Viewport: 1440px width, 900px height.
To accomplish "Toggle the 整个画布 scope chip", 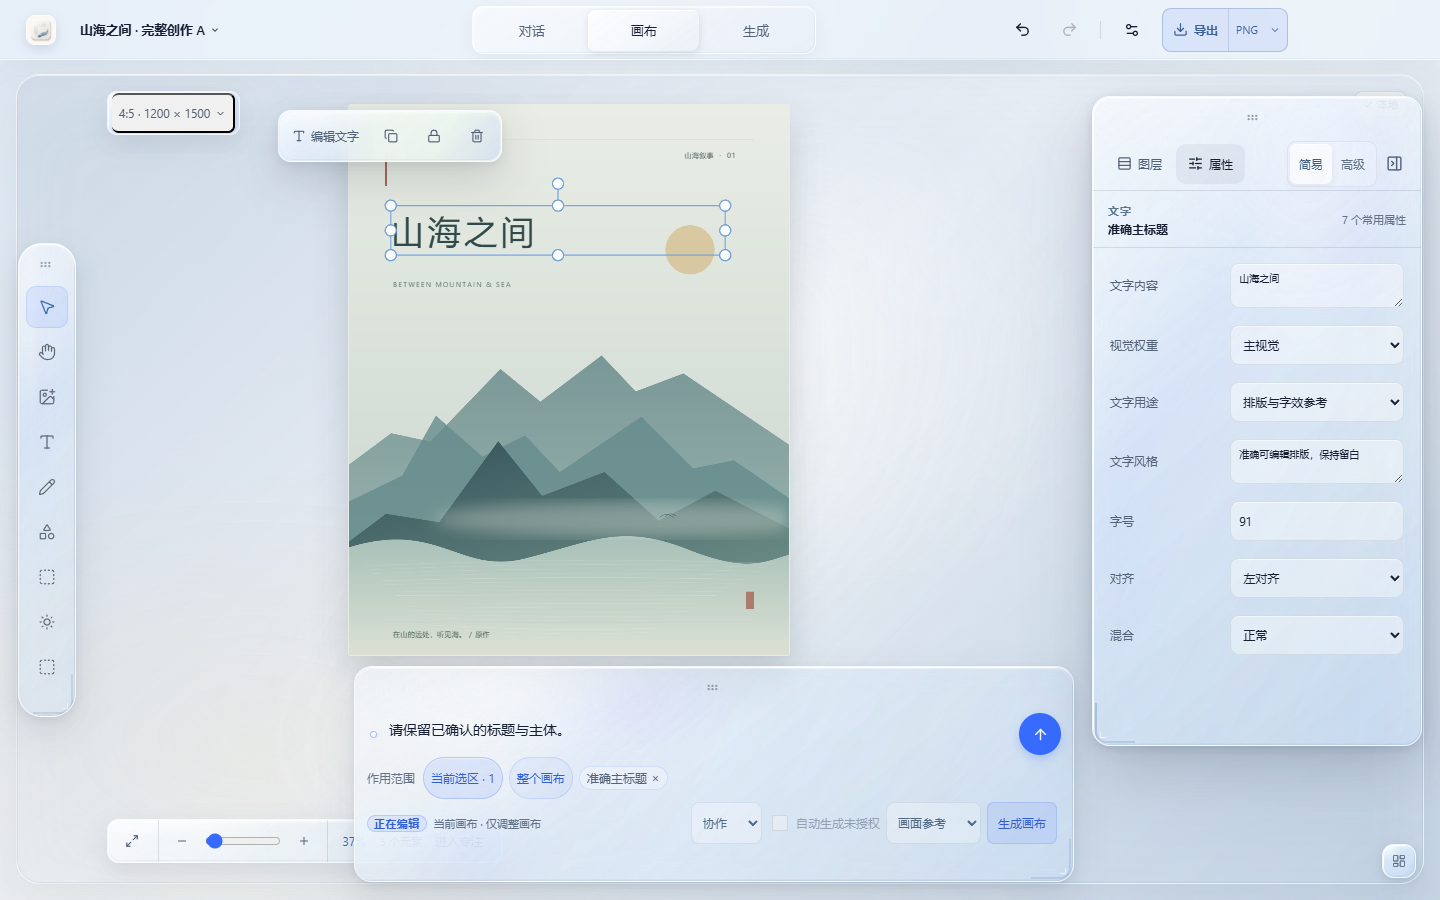I will 541,778.
